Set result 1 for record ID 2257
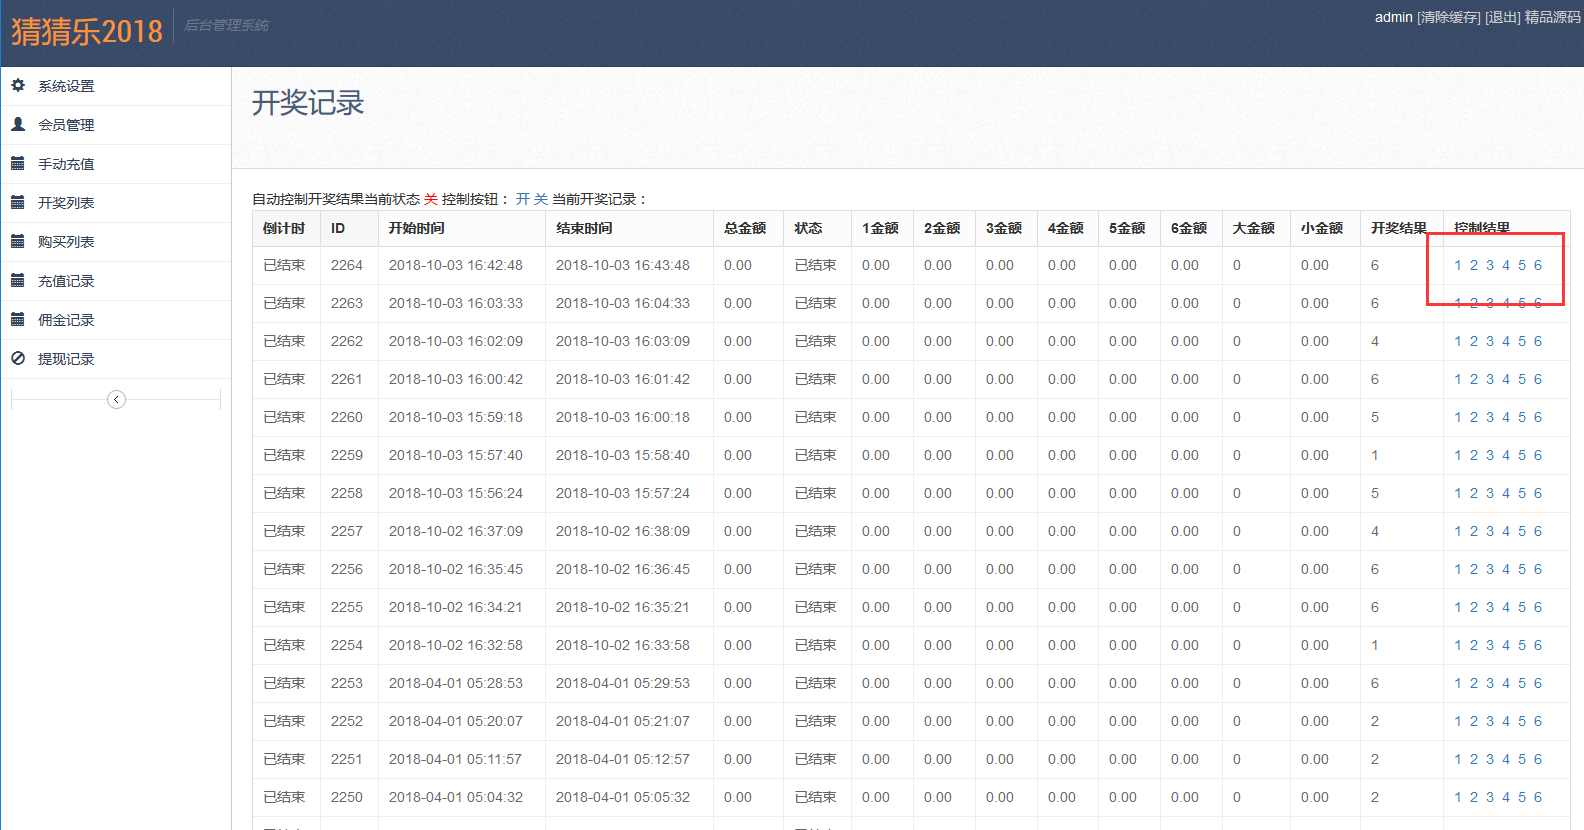 click(1458, 531)
